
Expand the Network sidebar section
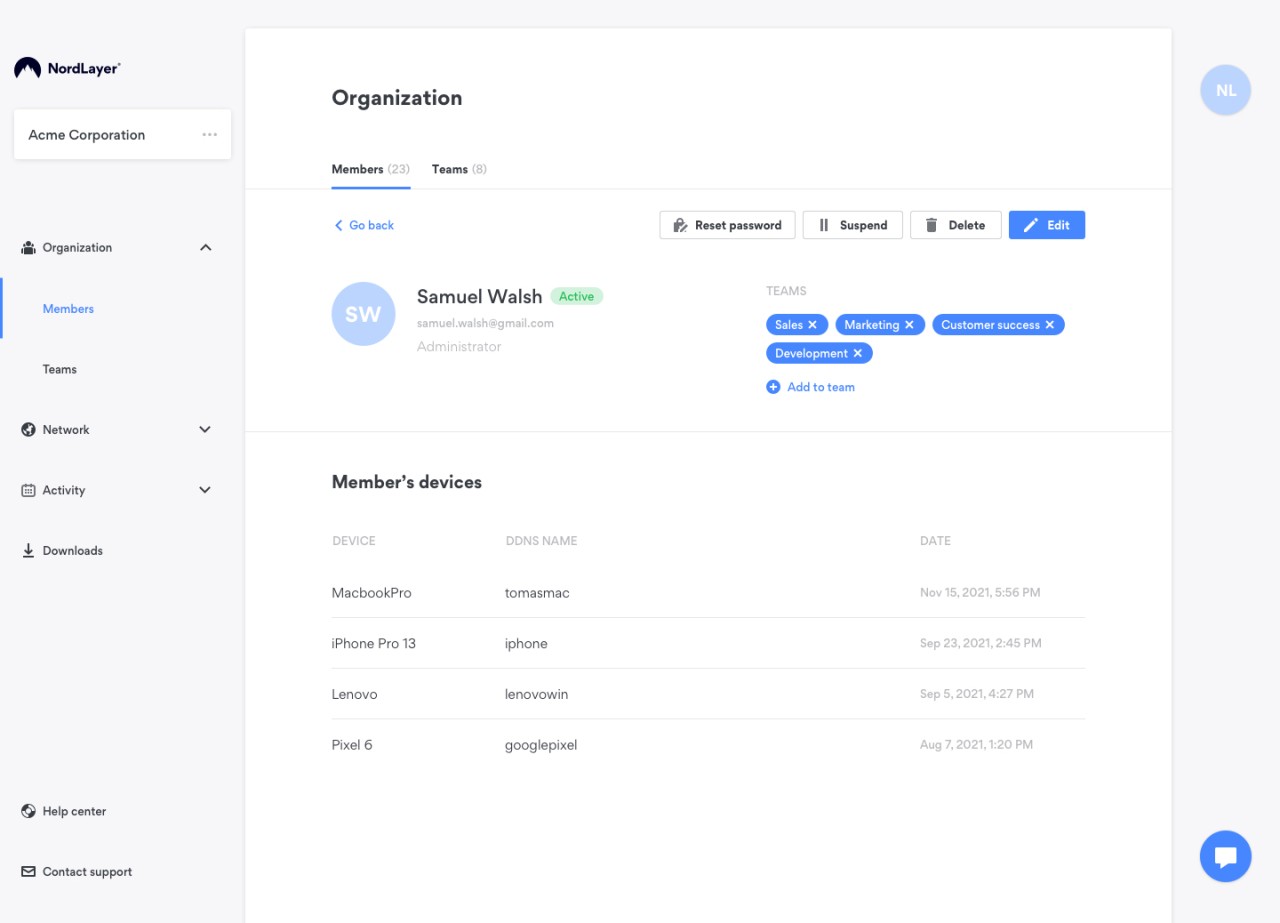click(205, 430)
